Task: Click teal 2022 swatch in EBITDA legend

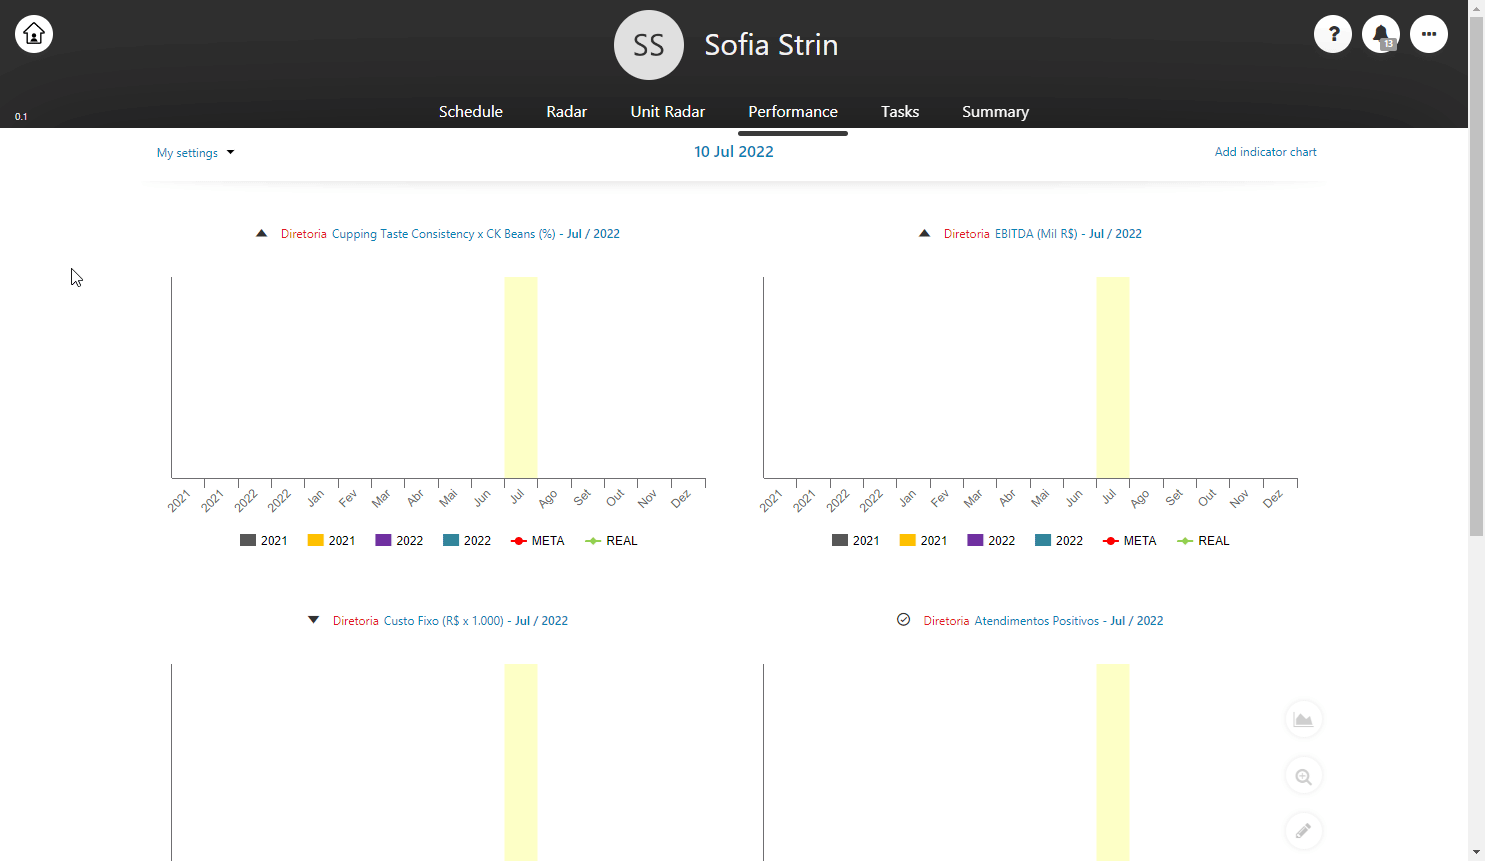Action: [1043, 540]
